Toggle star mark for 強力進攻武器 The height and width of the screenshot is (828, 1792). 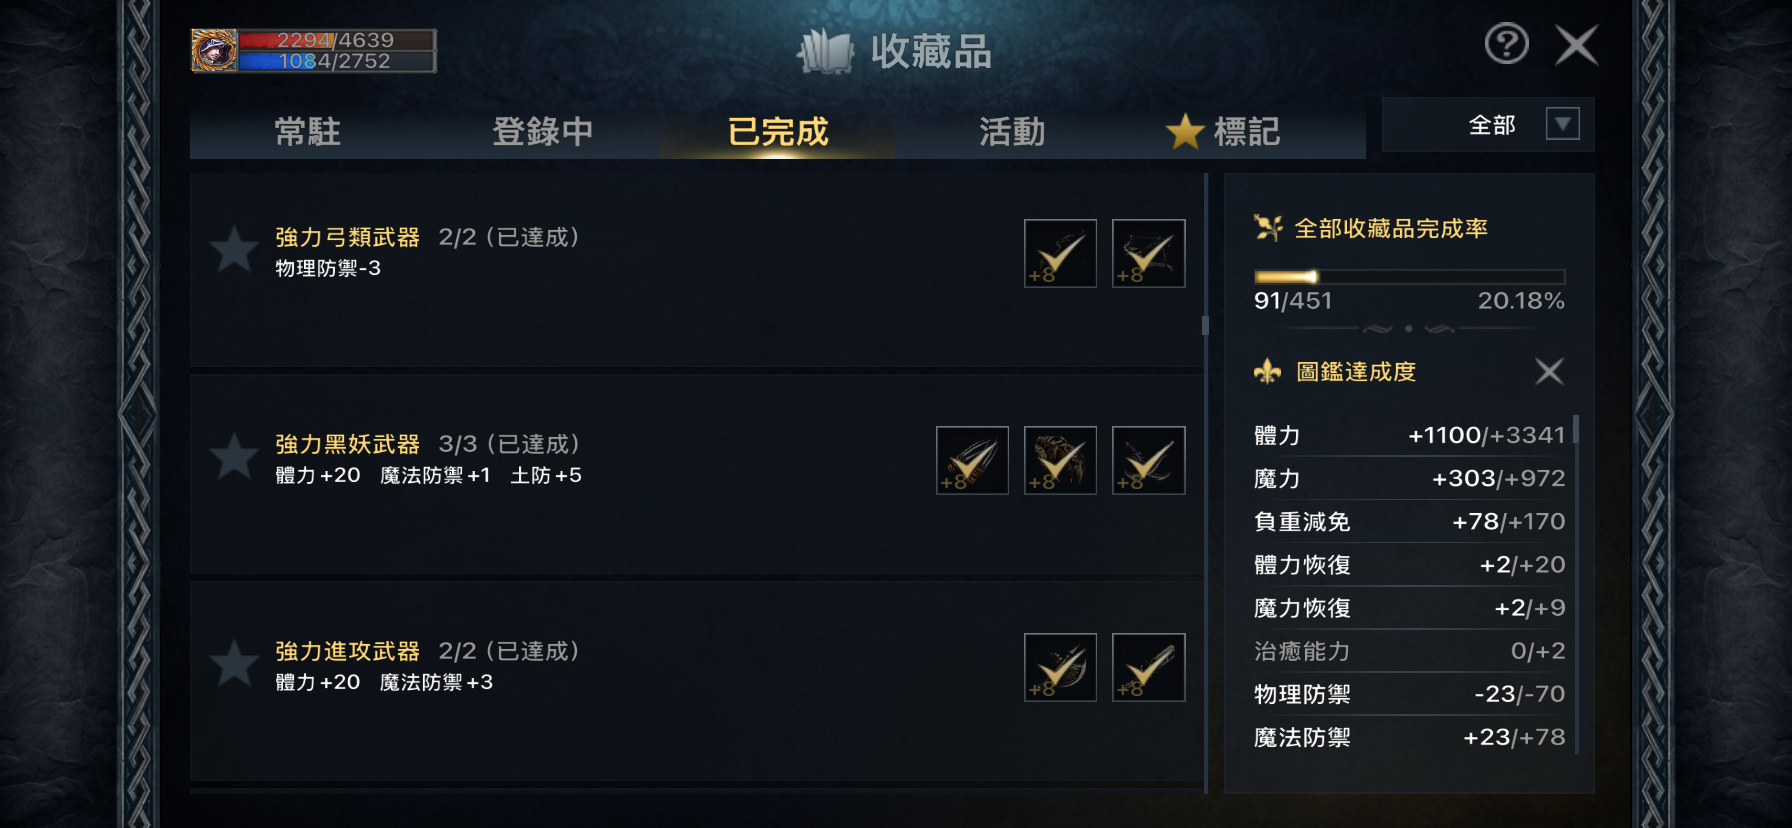click(x=234, y=664)
